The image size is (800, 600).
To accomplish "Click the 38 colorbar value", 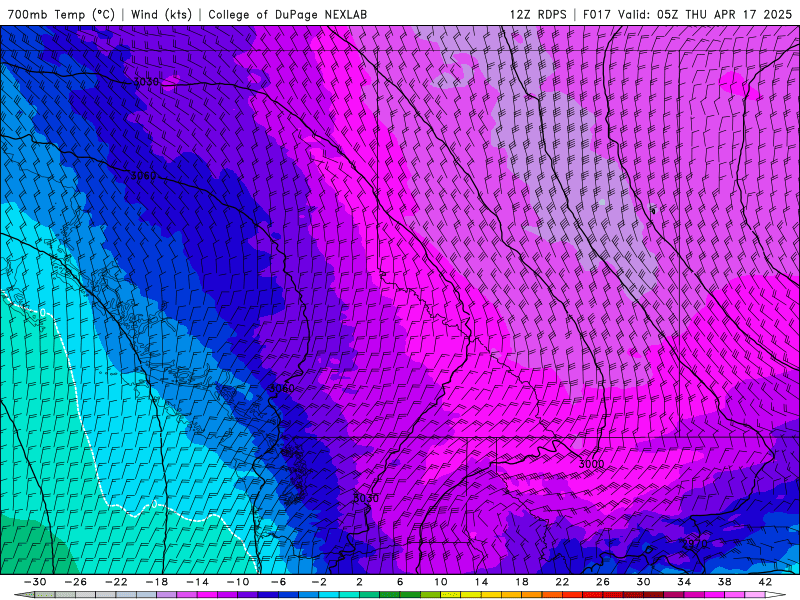I will (724, 582).
